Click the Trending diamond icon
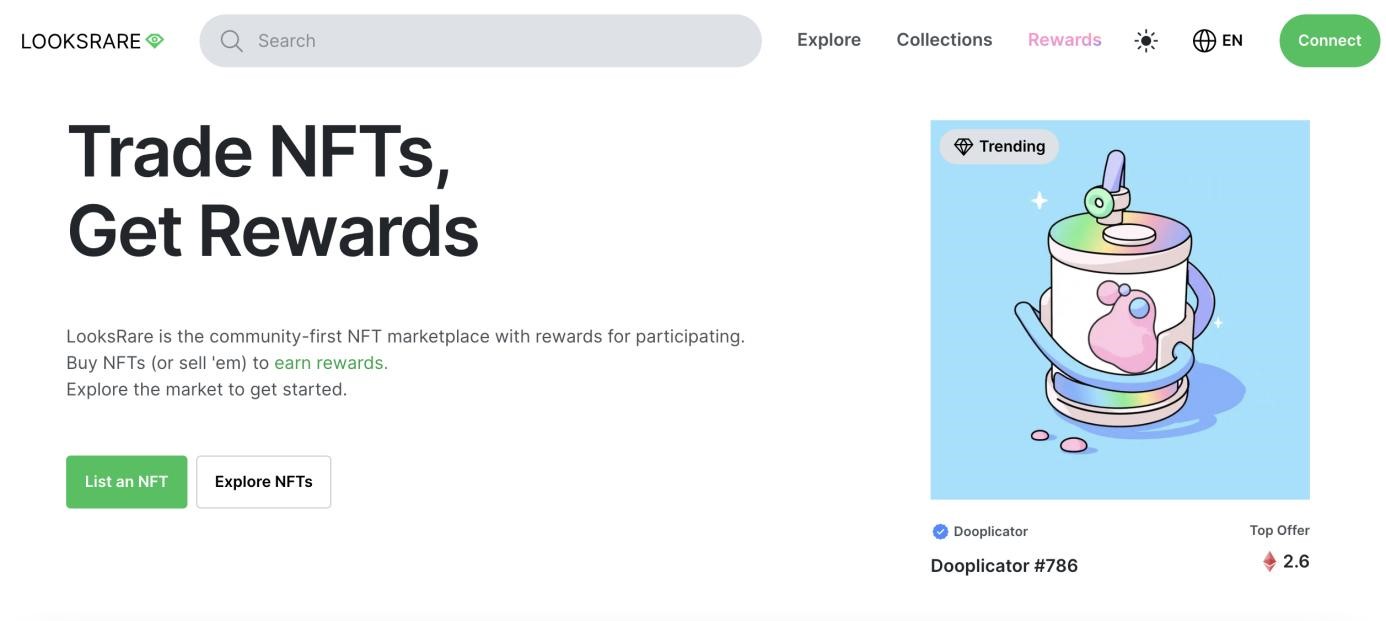Image resolution: width=1386 pixels, height=621 pixels. click(x=963, y=147)
